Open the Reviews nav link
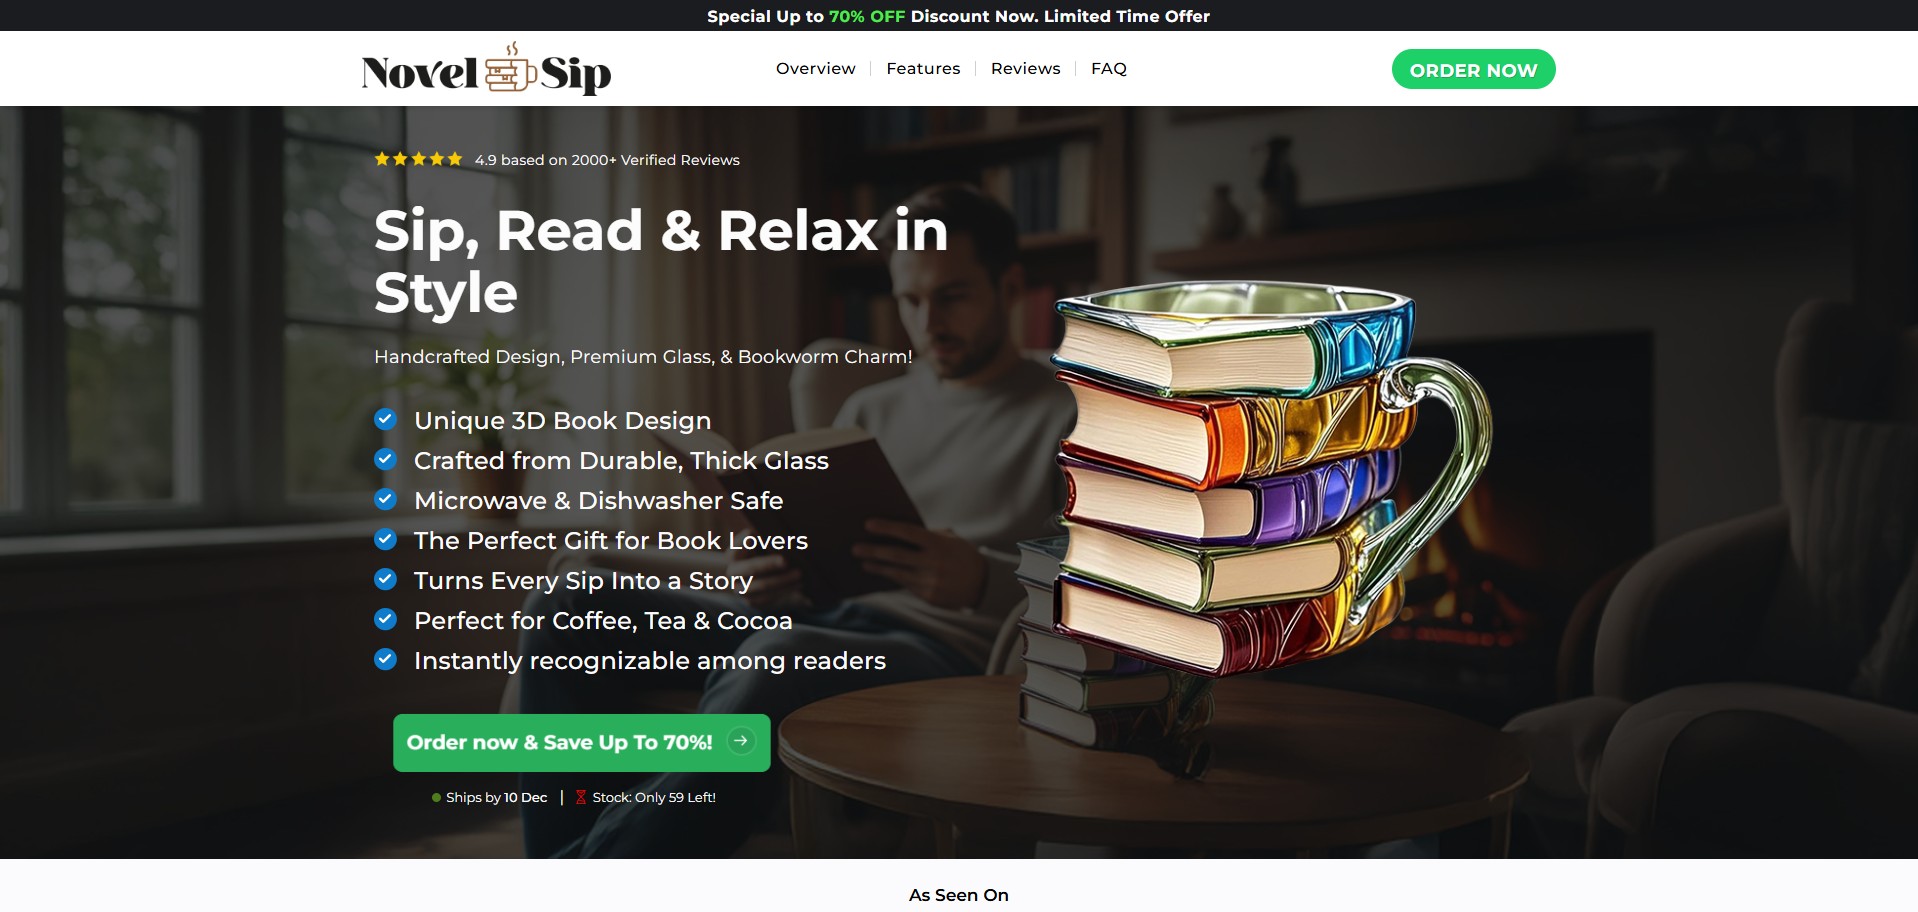This screenshot has width=1918, height=912. pyautogui.click(x=1026, y=68)
